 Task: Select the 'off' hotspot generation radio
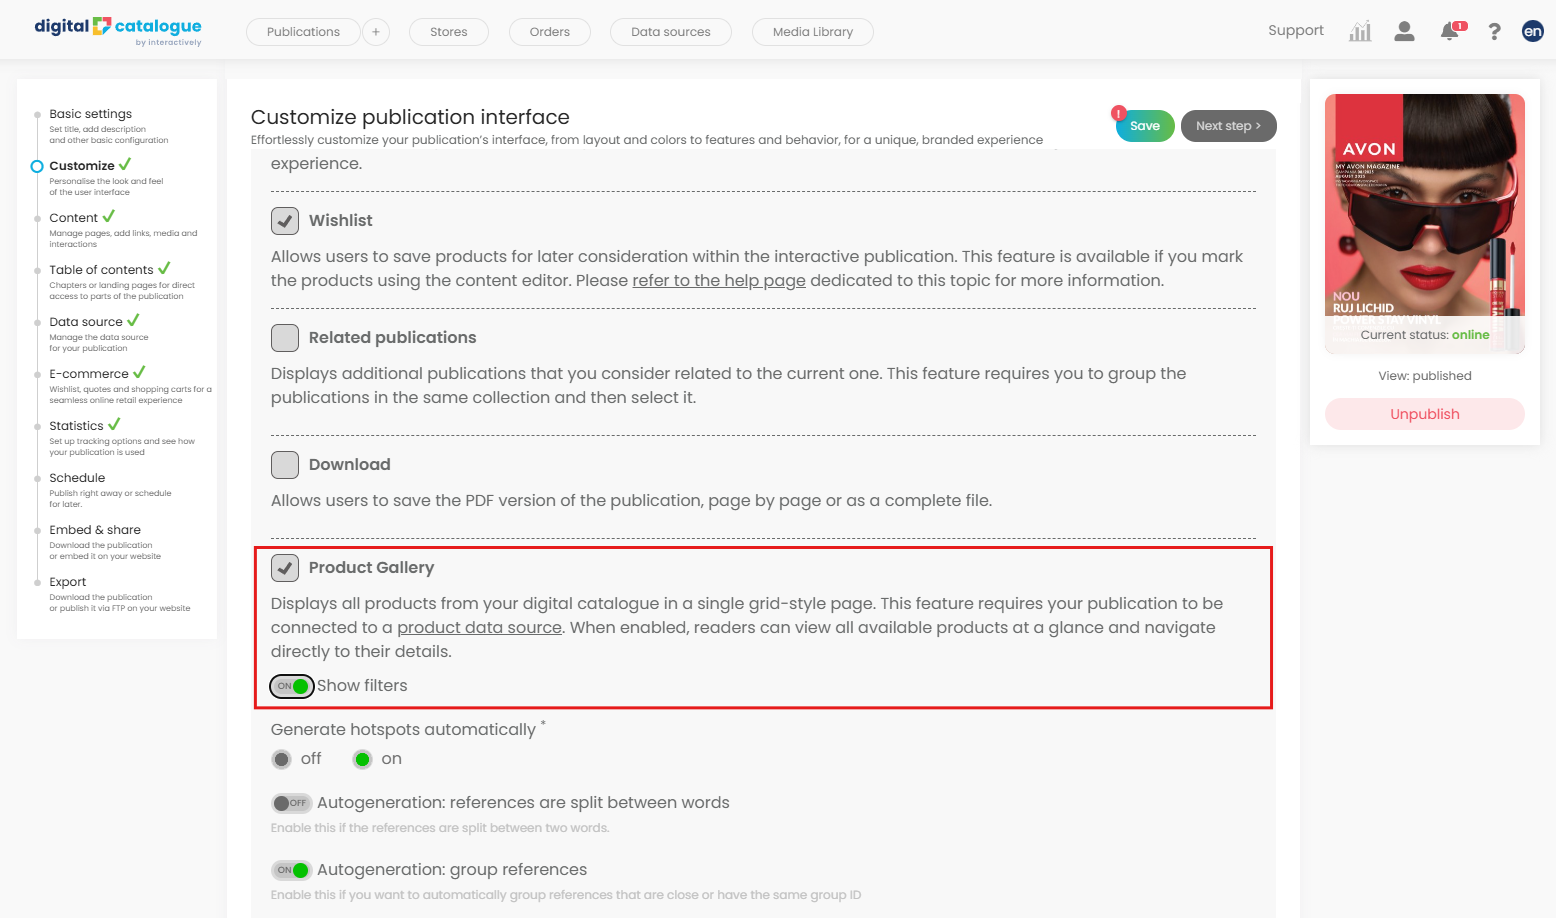click(x=282, y=759)
